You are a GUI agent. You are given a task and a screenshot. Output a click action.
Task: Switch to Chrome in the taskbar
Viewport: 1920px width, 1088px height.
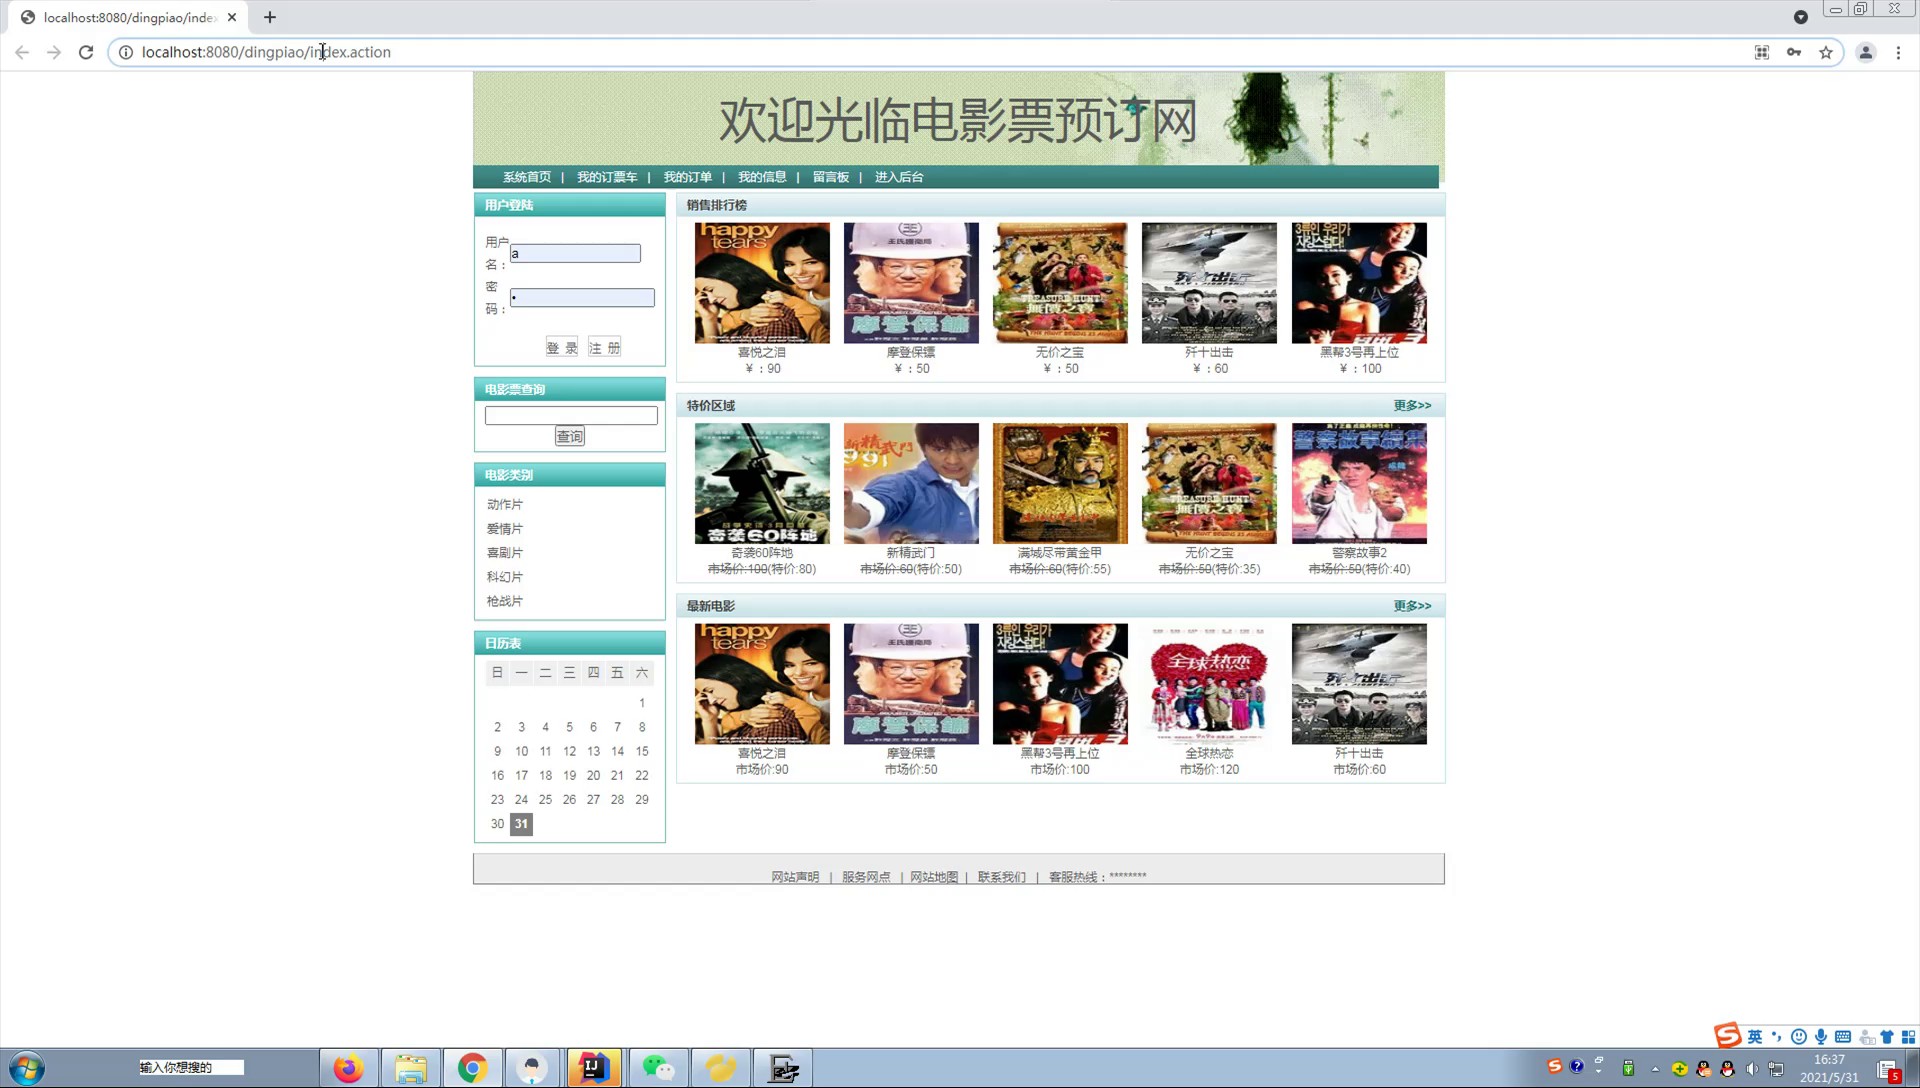(472, 1068)
